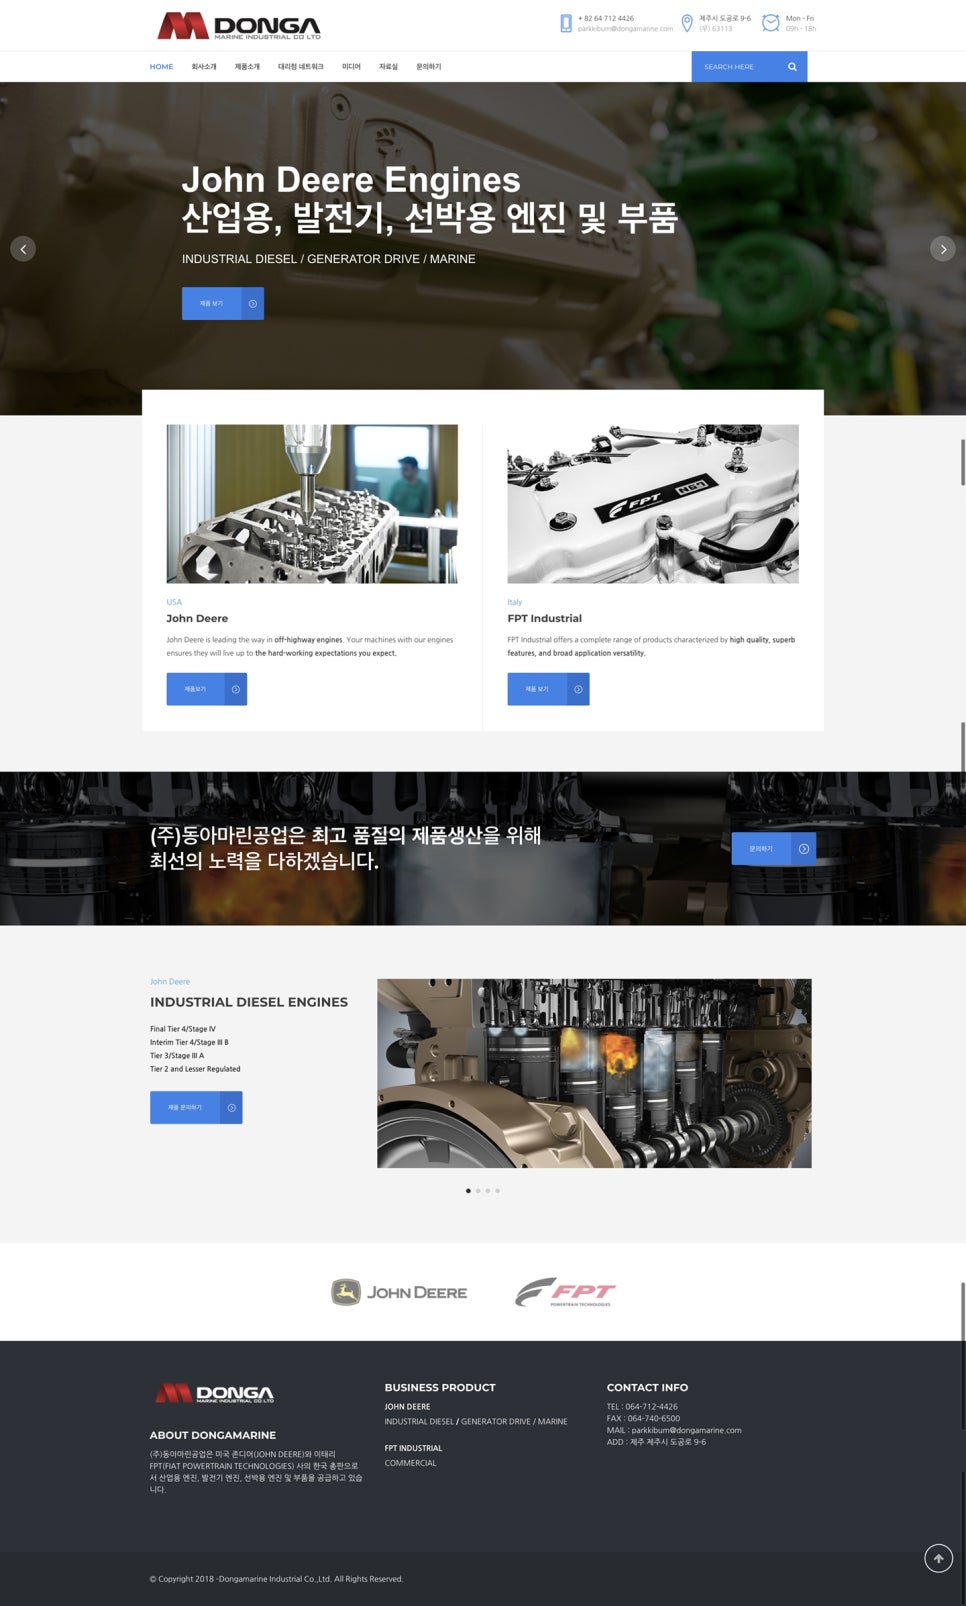Select the second carousel dot indicator
The height and width of the screenshot is (1606, 966).
478,1191
